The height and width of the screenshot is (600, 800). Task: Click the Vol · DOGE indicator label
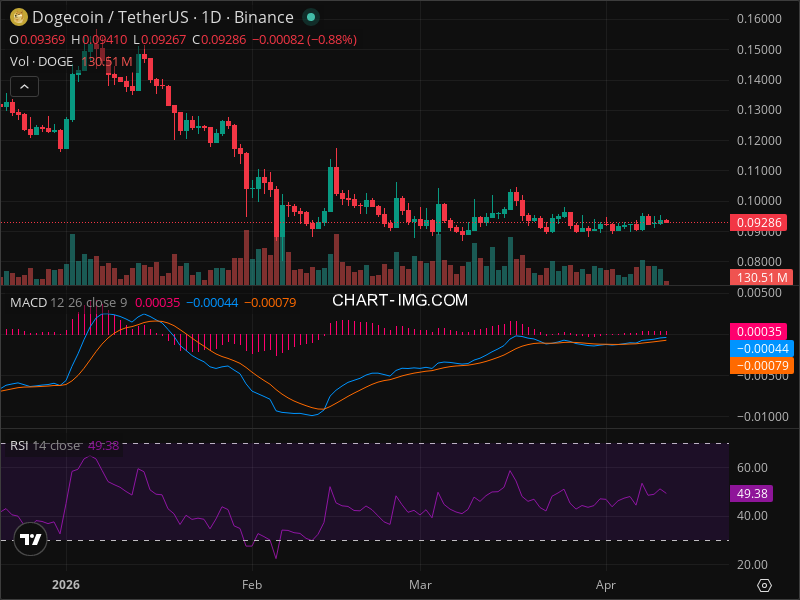coord(41,62)
